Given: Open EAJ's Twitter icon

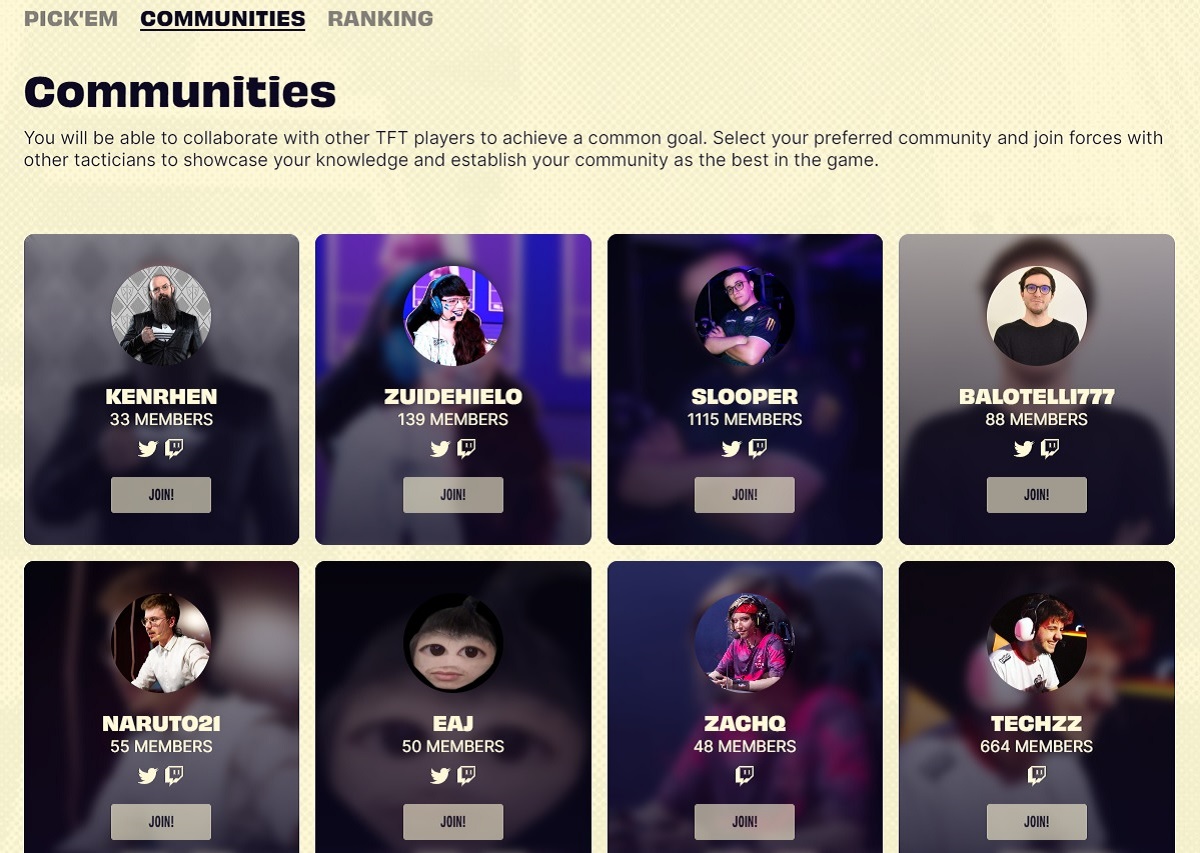Looking at the screenshot, I should point(440,776).
